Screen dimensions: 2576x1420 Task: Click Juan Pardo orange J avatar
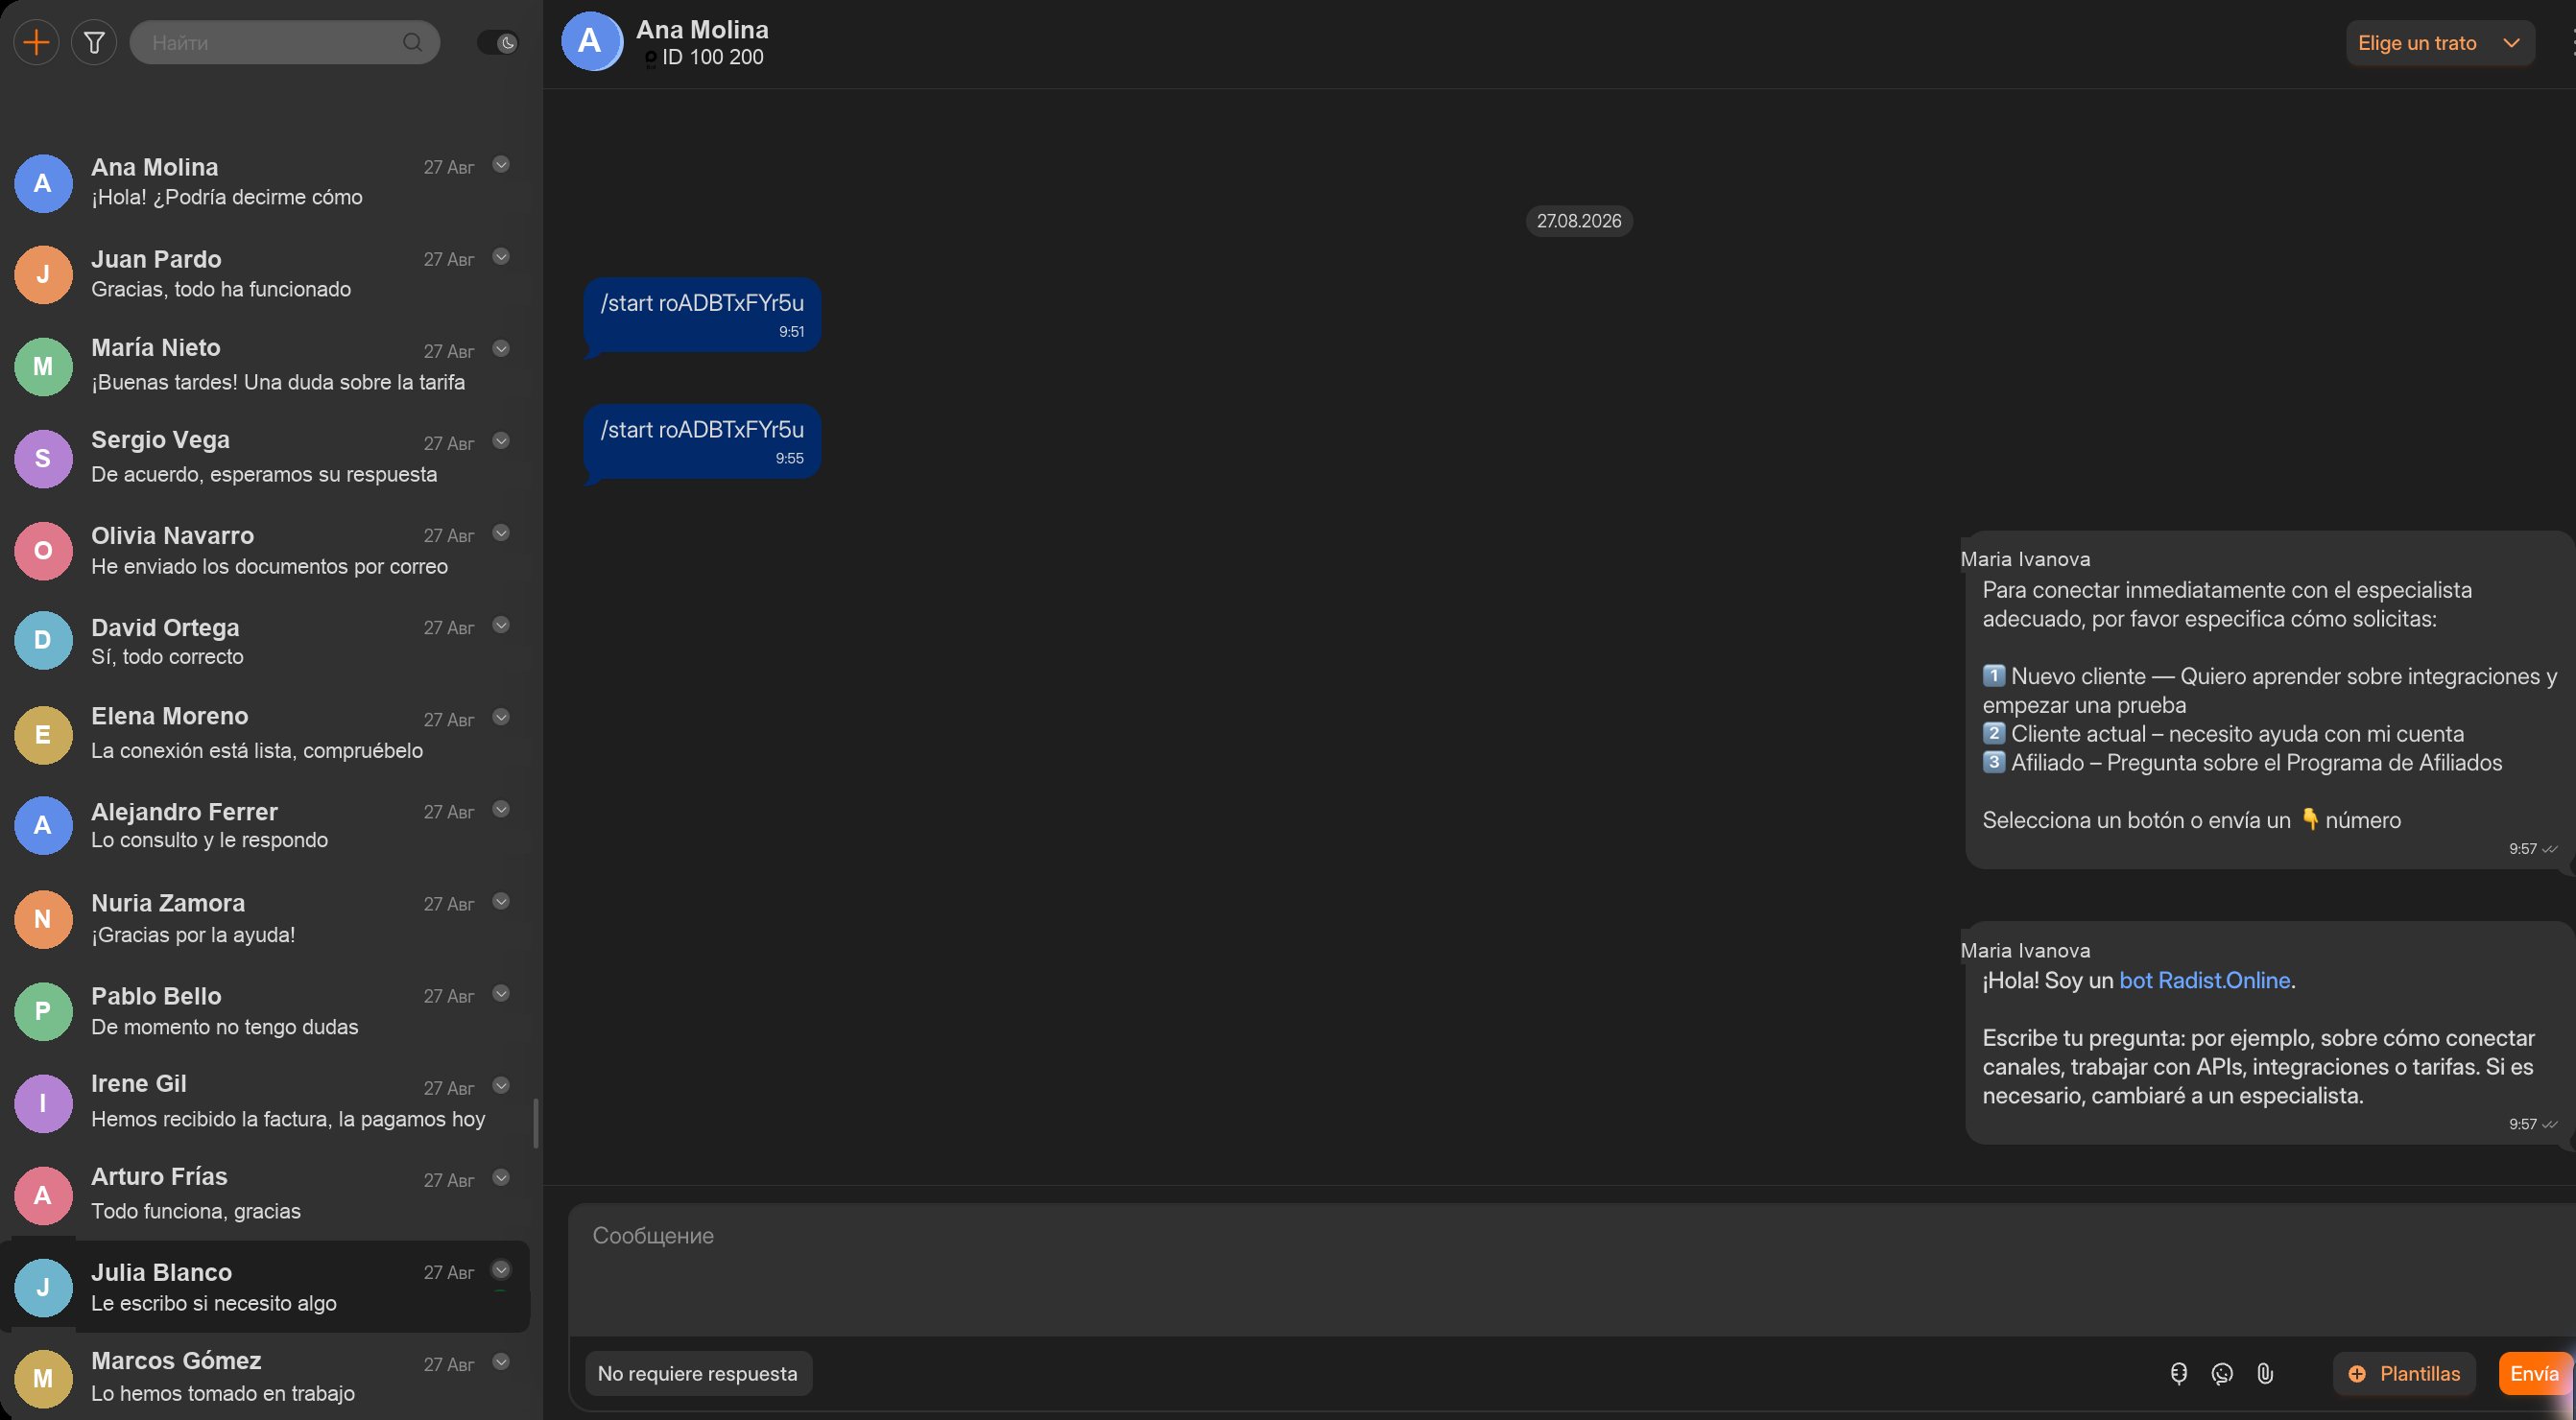click(43, 274)
